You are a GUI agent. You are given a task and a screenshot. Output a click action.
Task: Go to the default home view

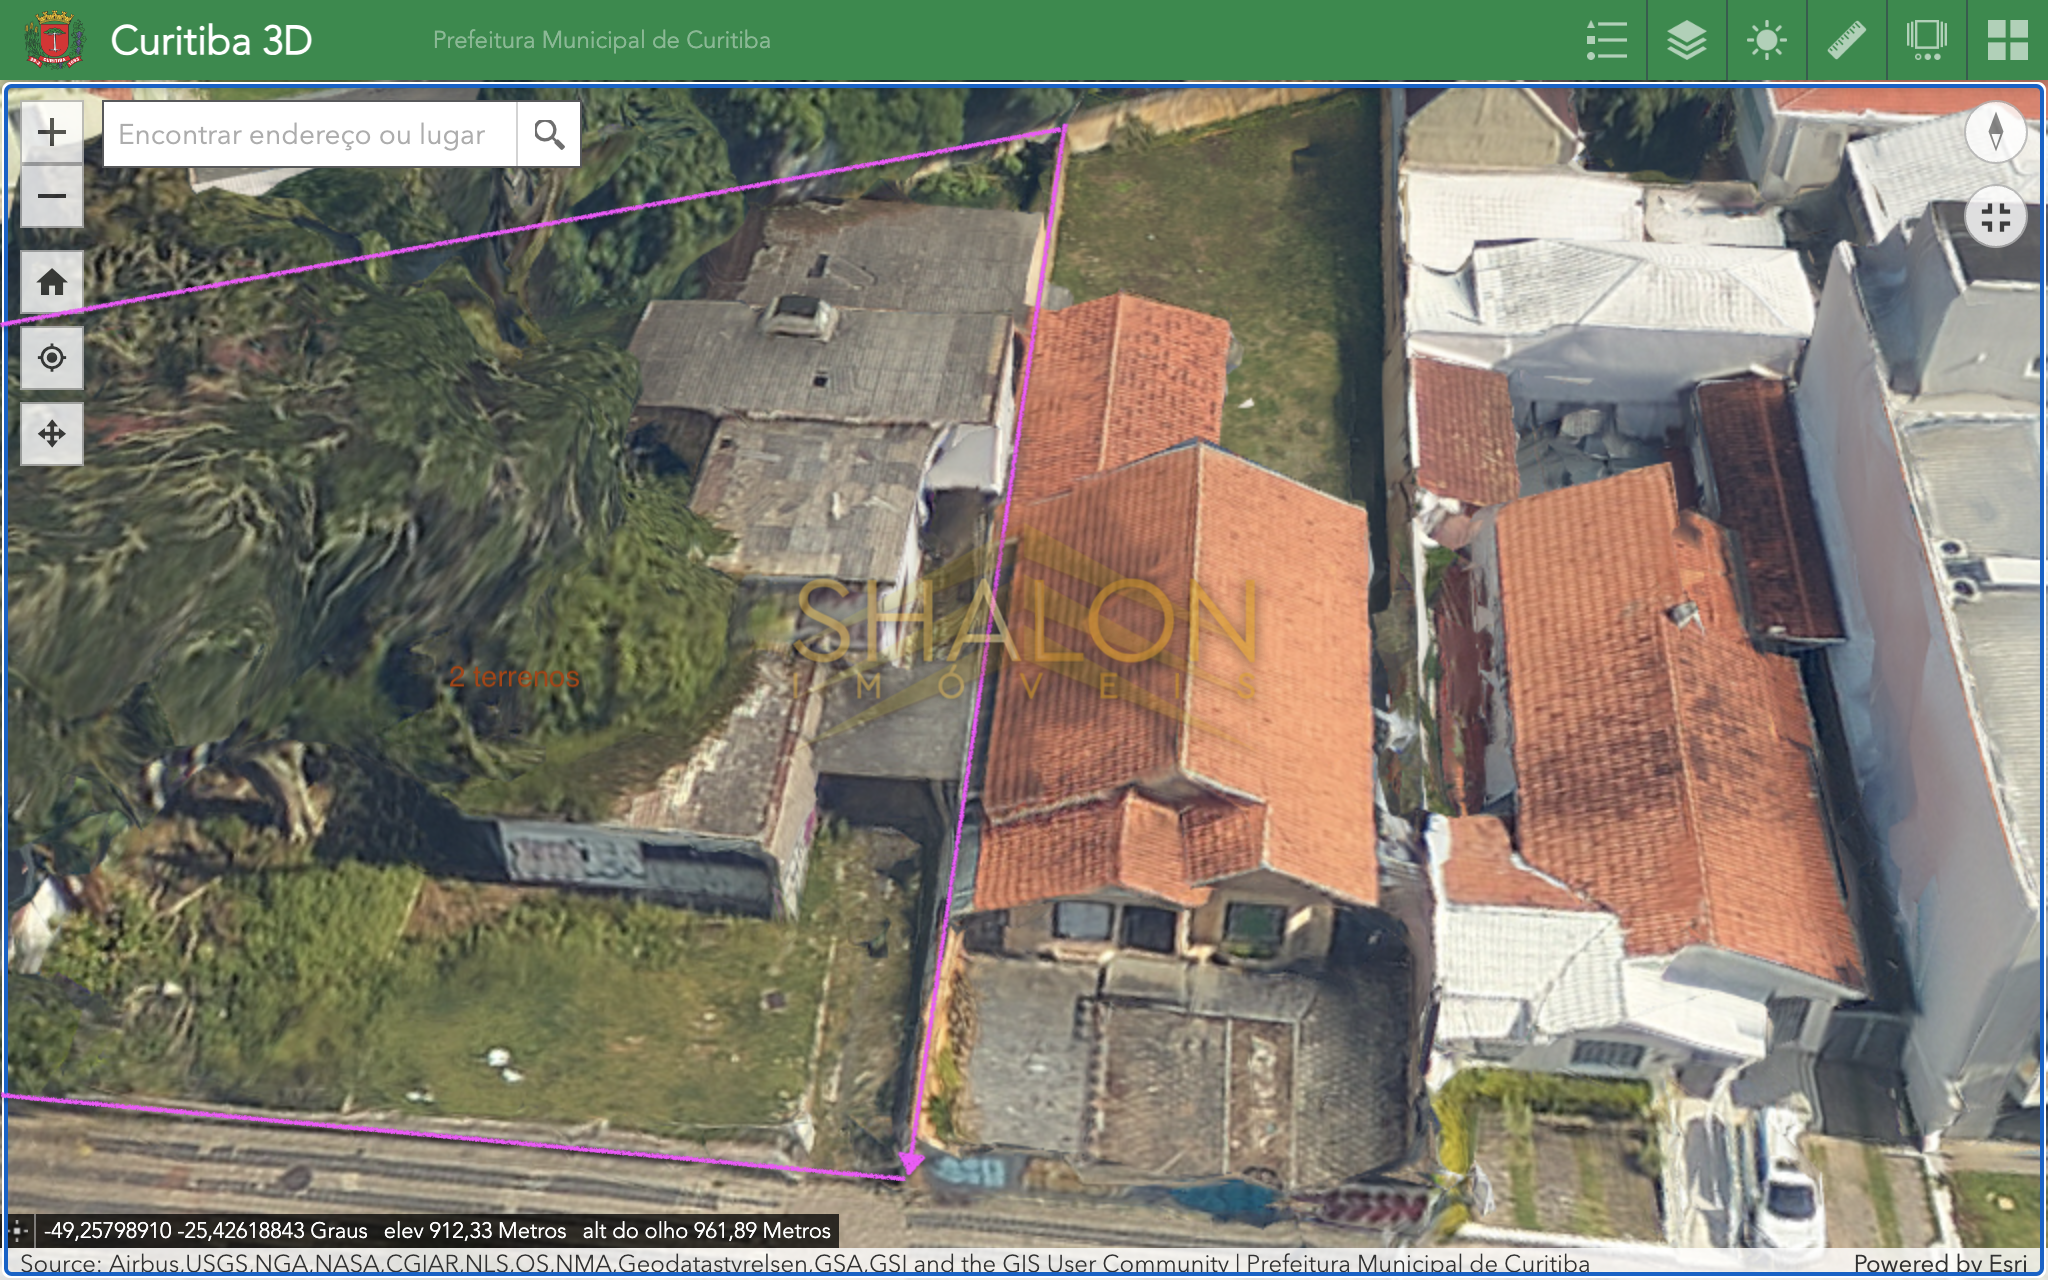(52, 283)
